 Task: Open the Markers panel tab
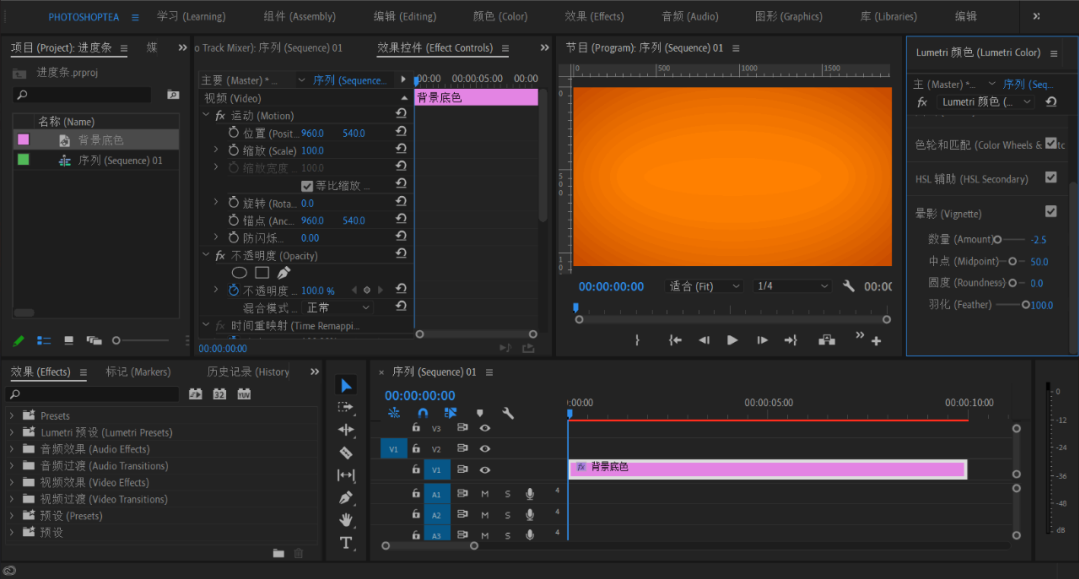(x=138, y=372)
